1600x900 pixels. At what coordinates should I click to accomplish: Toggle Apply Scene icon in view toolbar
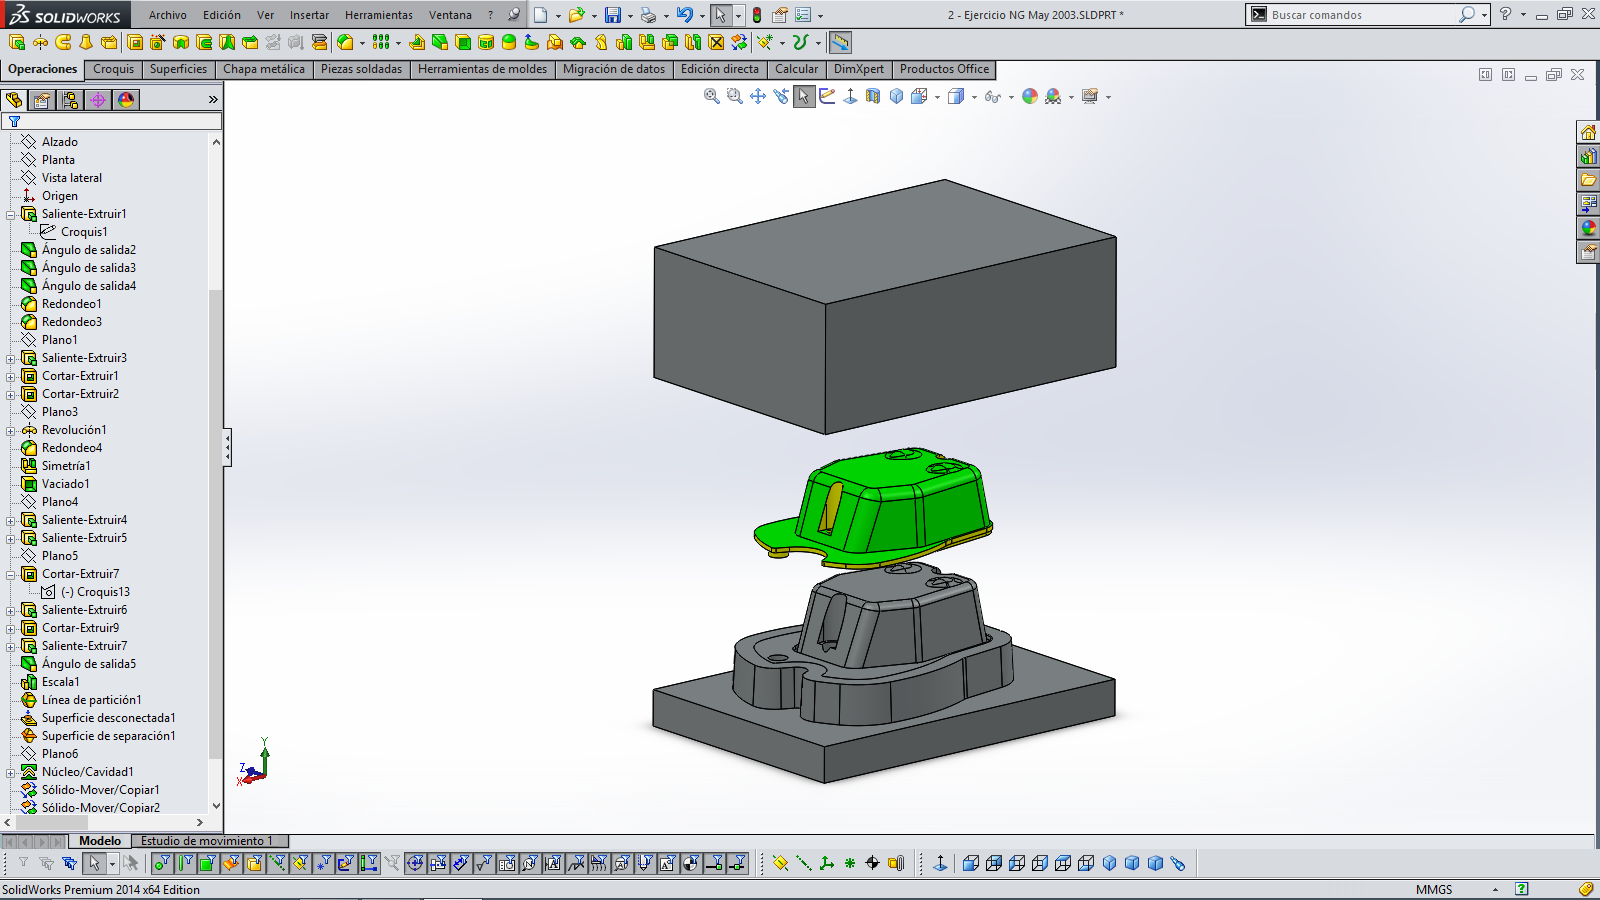[1053, 97]
